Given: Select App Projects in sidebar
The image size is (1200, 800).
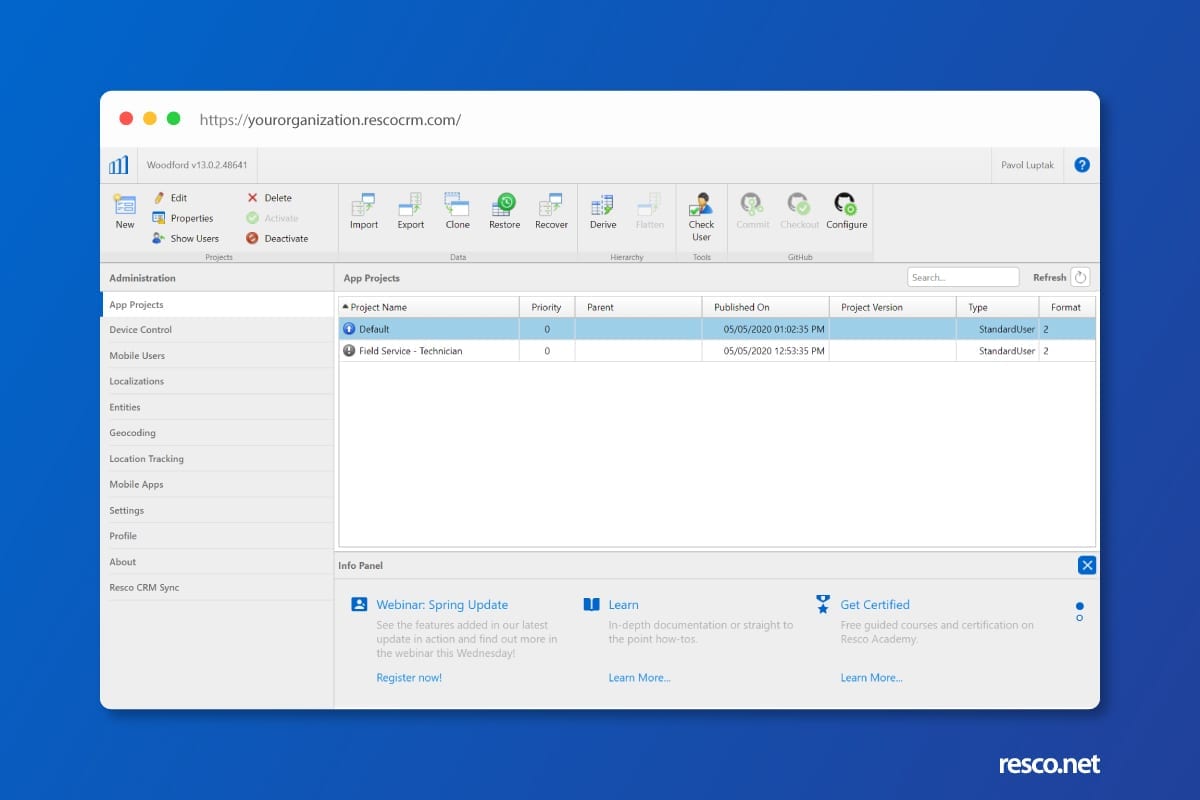Looking at the screenshot, I should click(x=217, y=305).
